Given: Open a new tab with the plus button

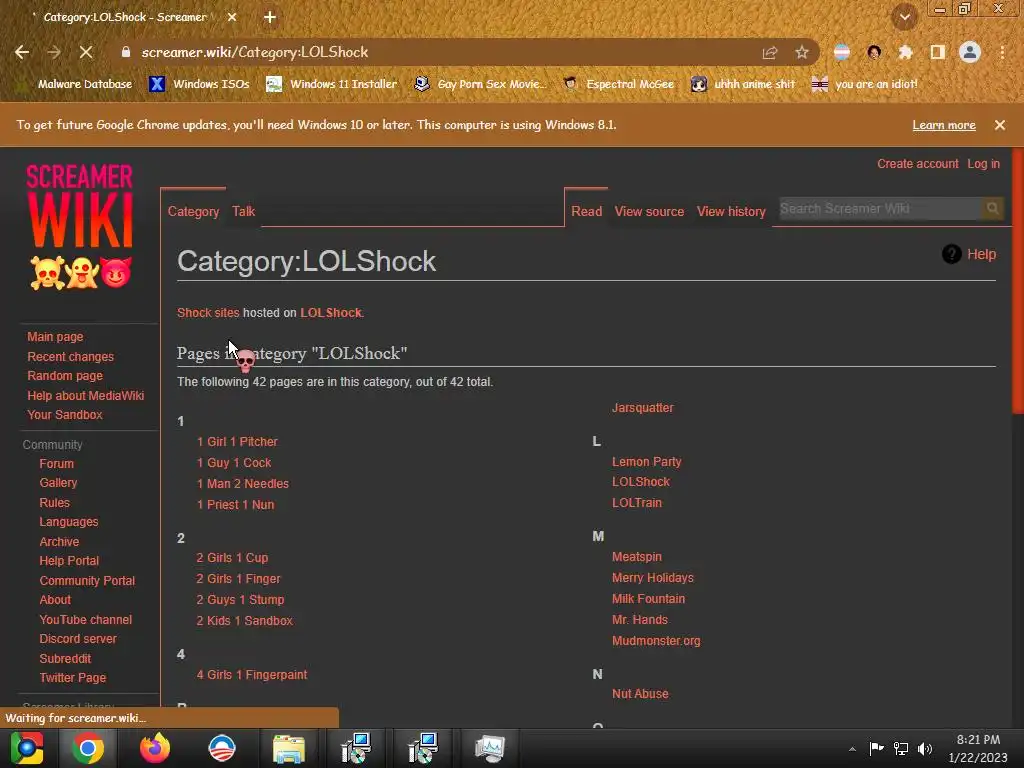Looking at the screenshot, I should click(x=270, y=17).
